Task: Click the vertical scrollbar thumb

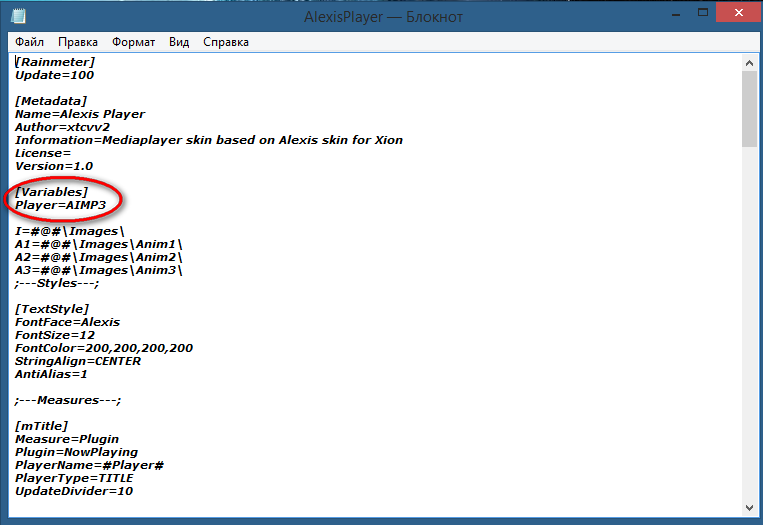Action: coord(749,109)
